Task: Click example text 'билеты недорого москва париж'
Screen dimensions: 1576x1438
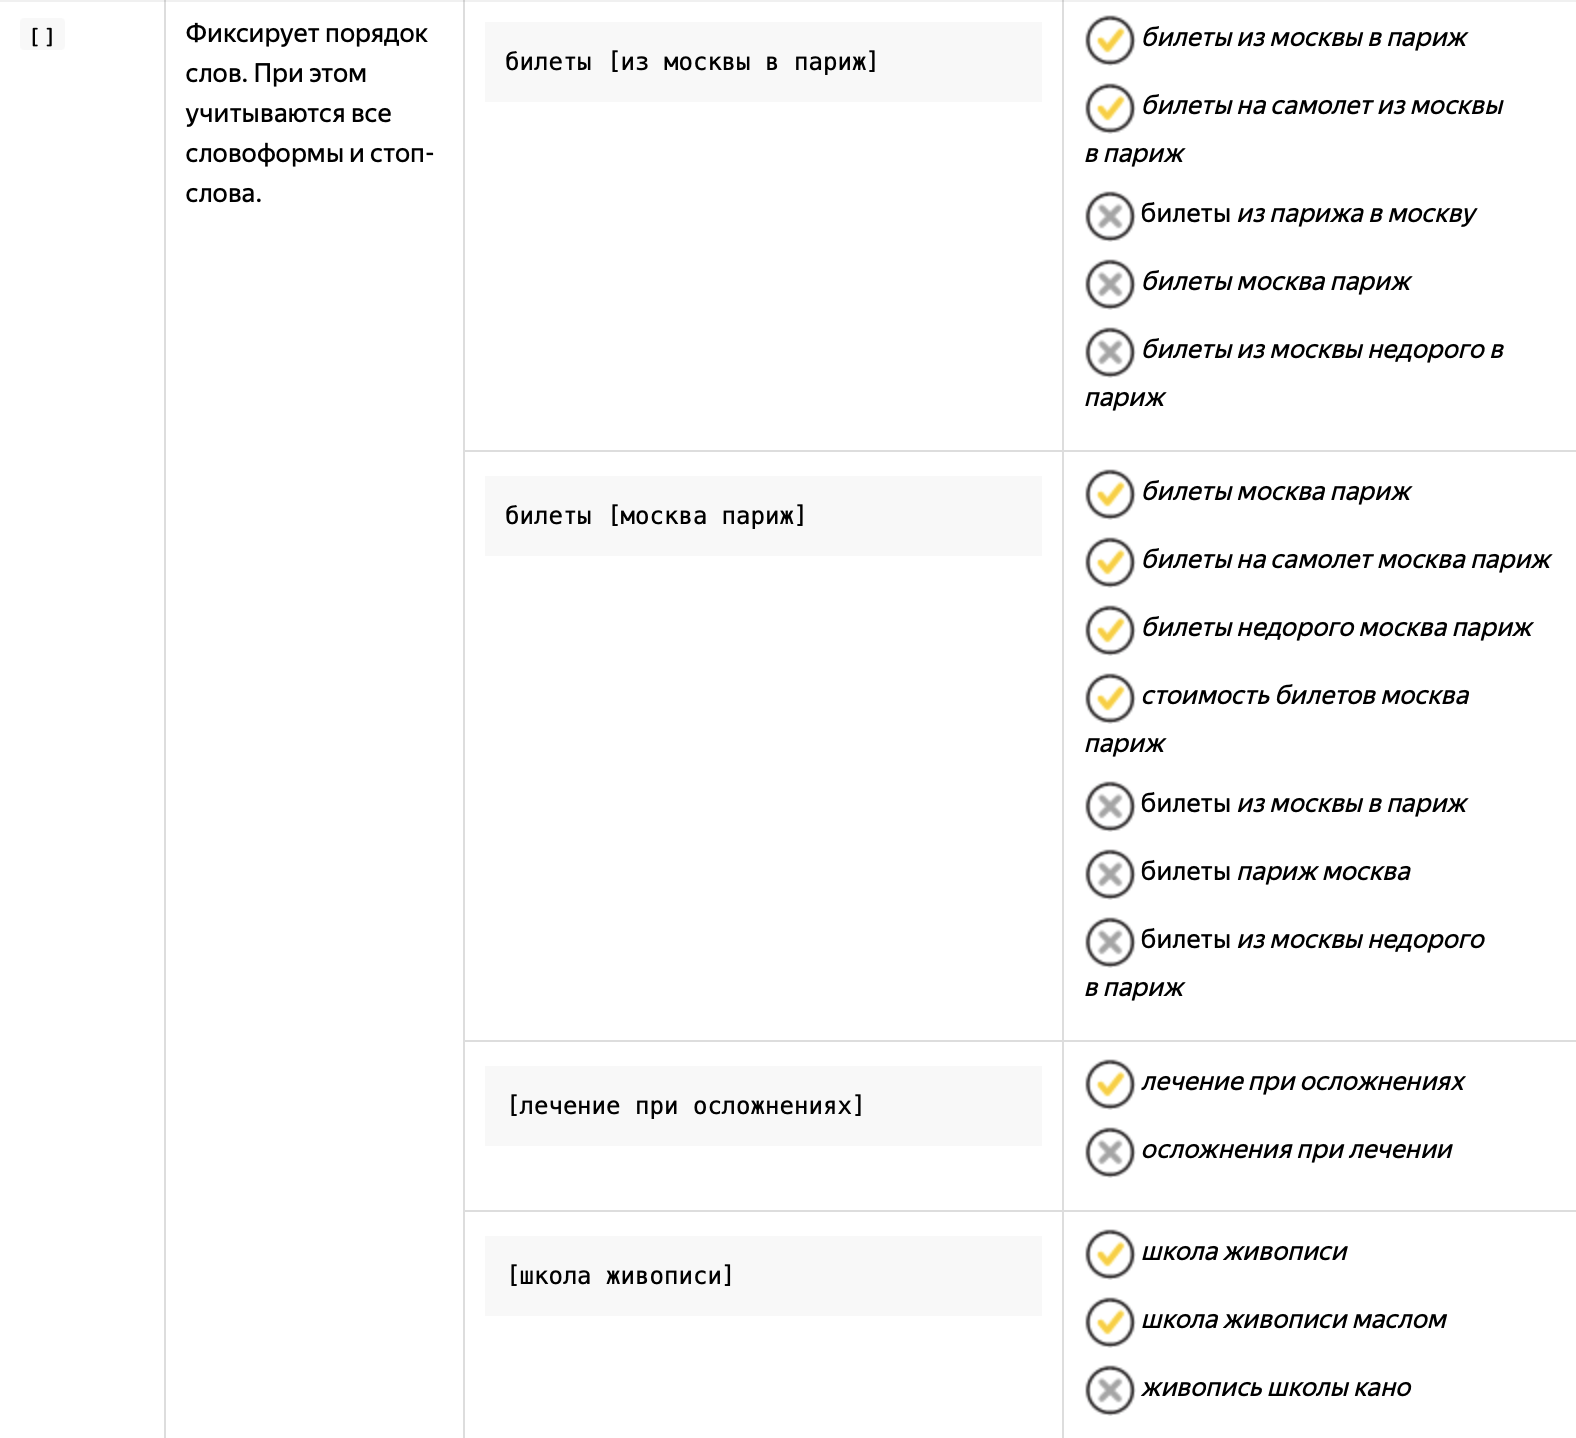Action: coord(1337,628)
